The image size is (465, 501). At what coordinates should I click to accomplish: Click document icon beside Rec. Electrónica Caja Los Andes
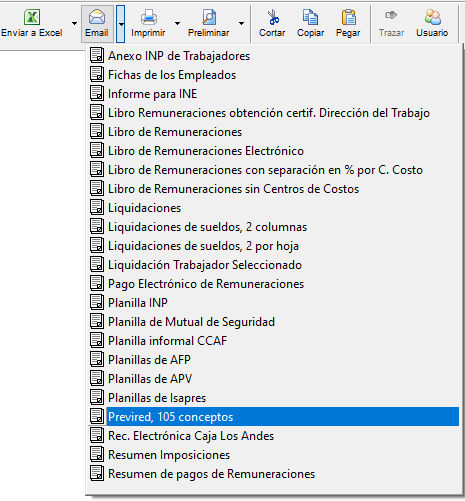pyautogui.click(x=97, y=435)
